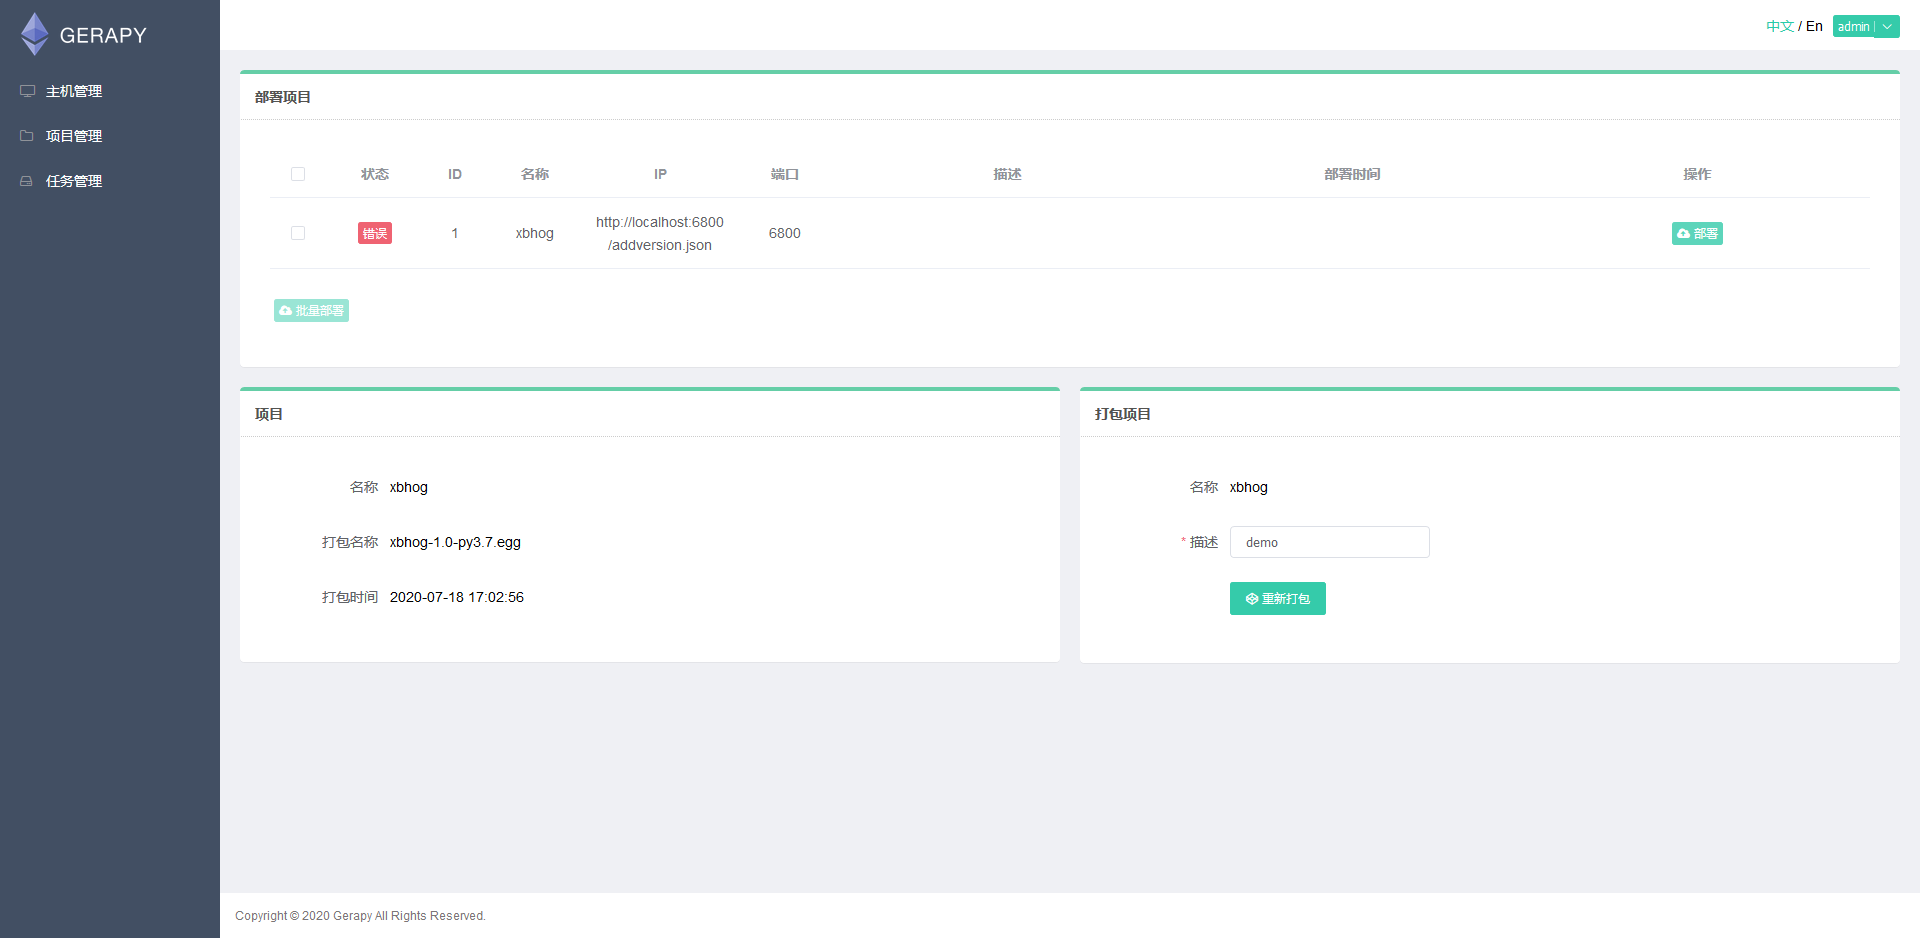Viewport: 1920px width, 938px height.
Task: Click the 端口 column header
Action: (785, 174)
